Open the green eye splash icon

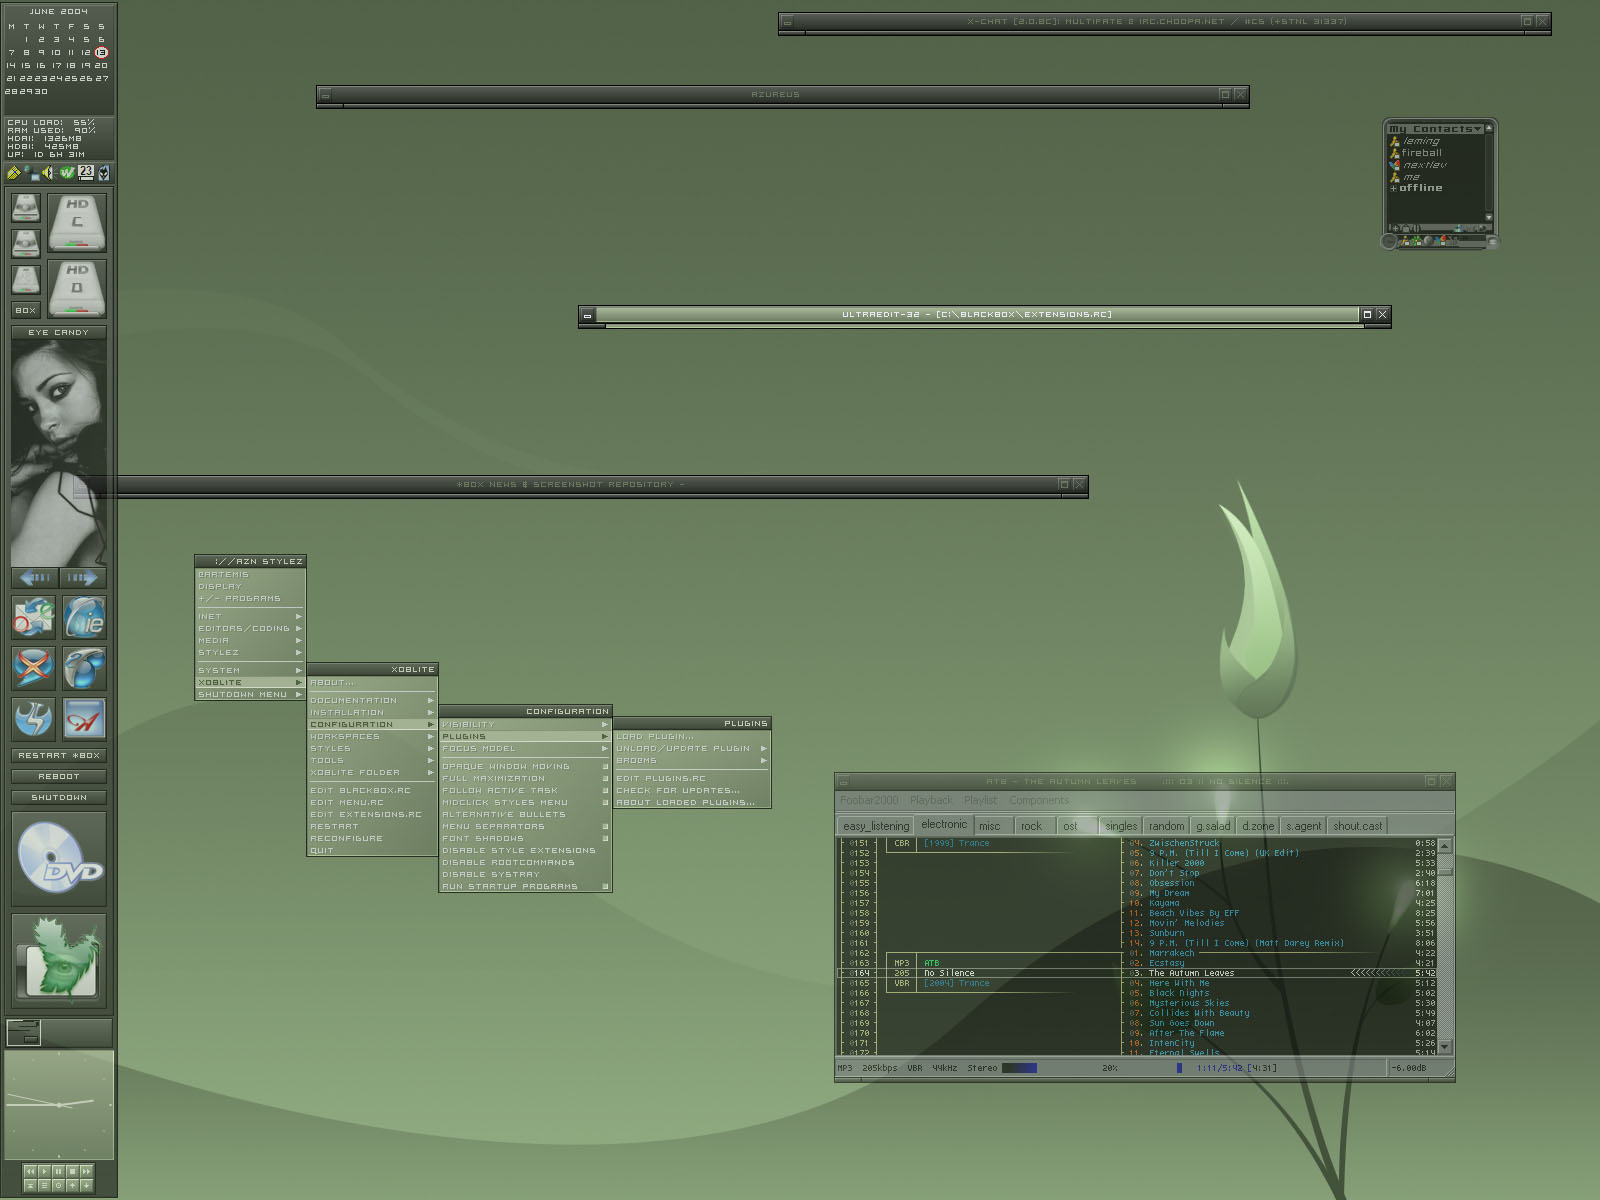tap(59, 959)
